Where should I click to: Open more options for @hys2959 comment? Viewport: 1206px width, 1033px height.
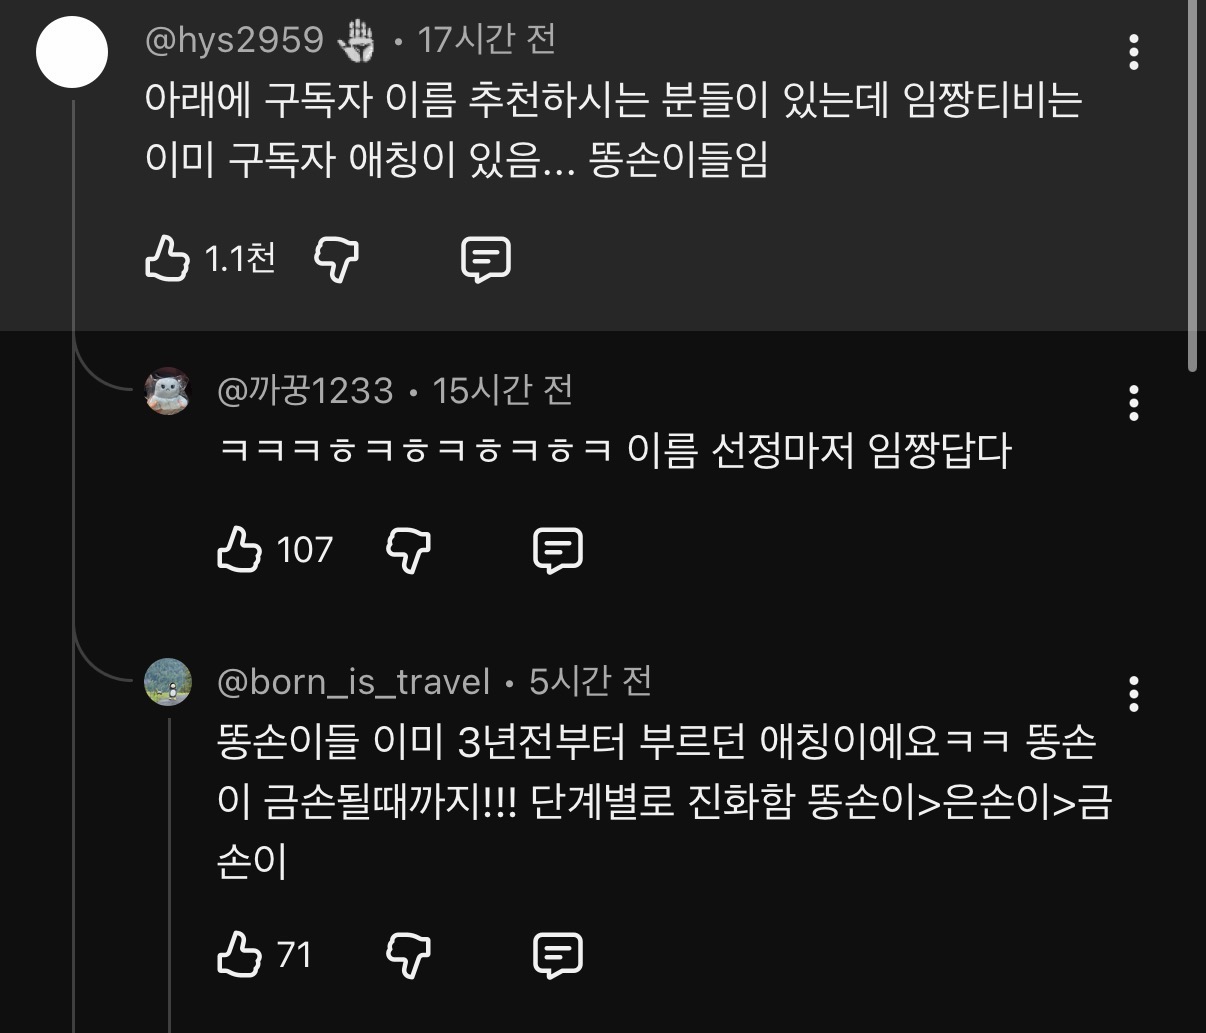tap(1133, 52)
